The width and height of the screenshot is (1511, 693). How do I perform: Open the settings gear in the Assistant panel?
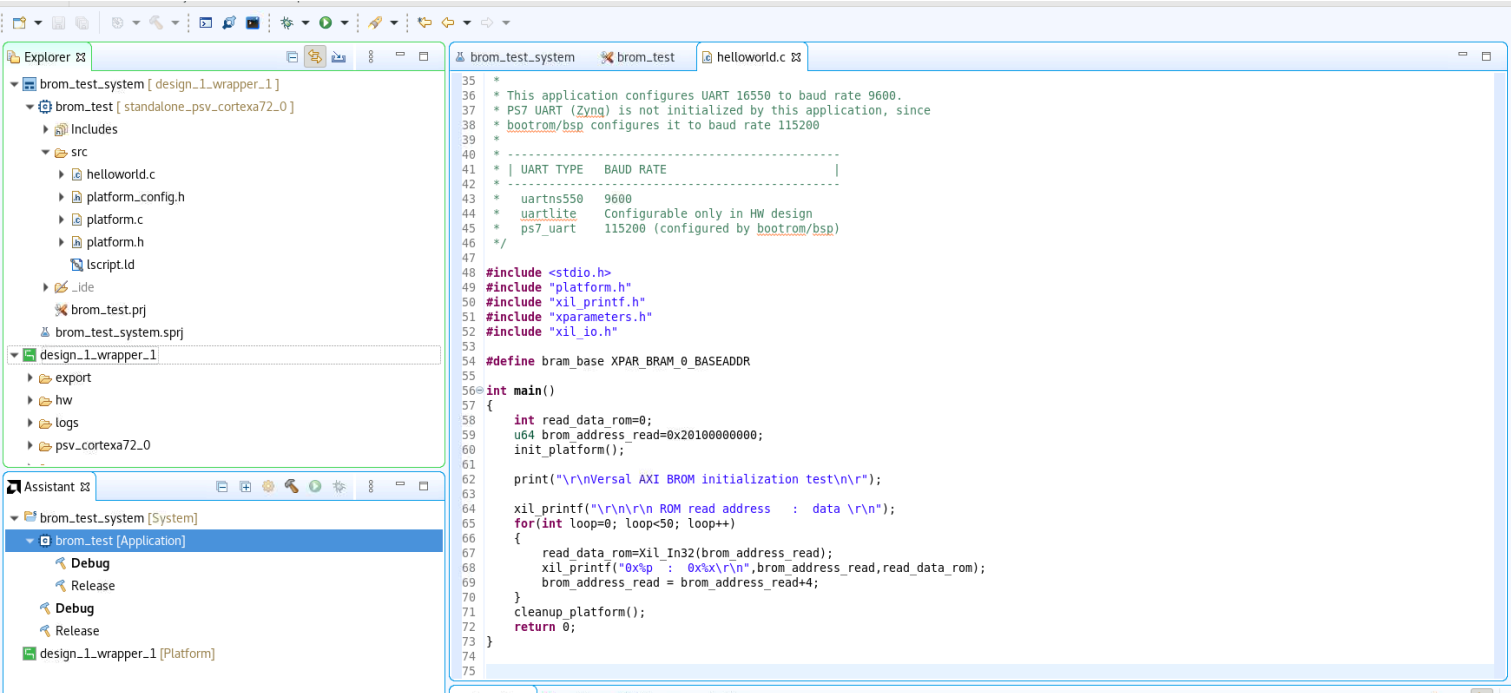pyautogui.click(x=266, y=486)
